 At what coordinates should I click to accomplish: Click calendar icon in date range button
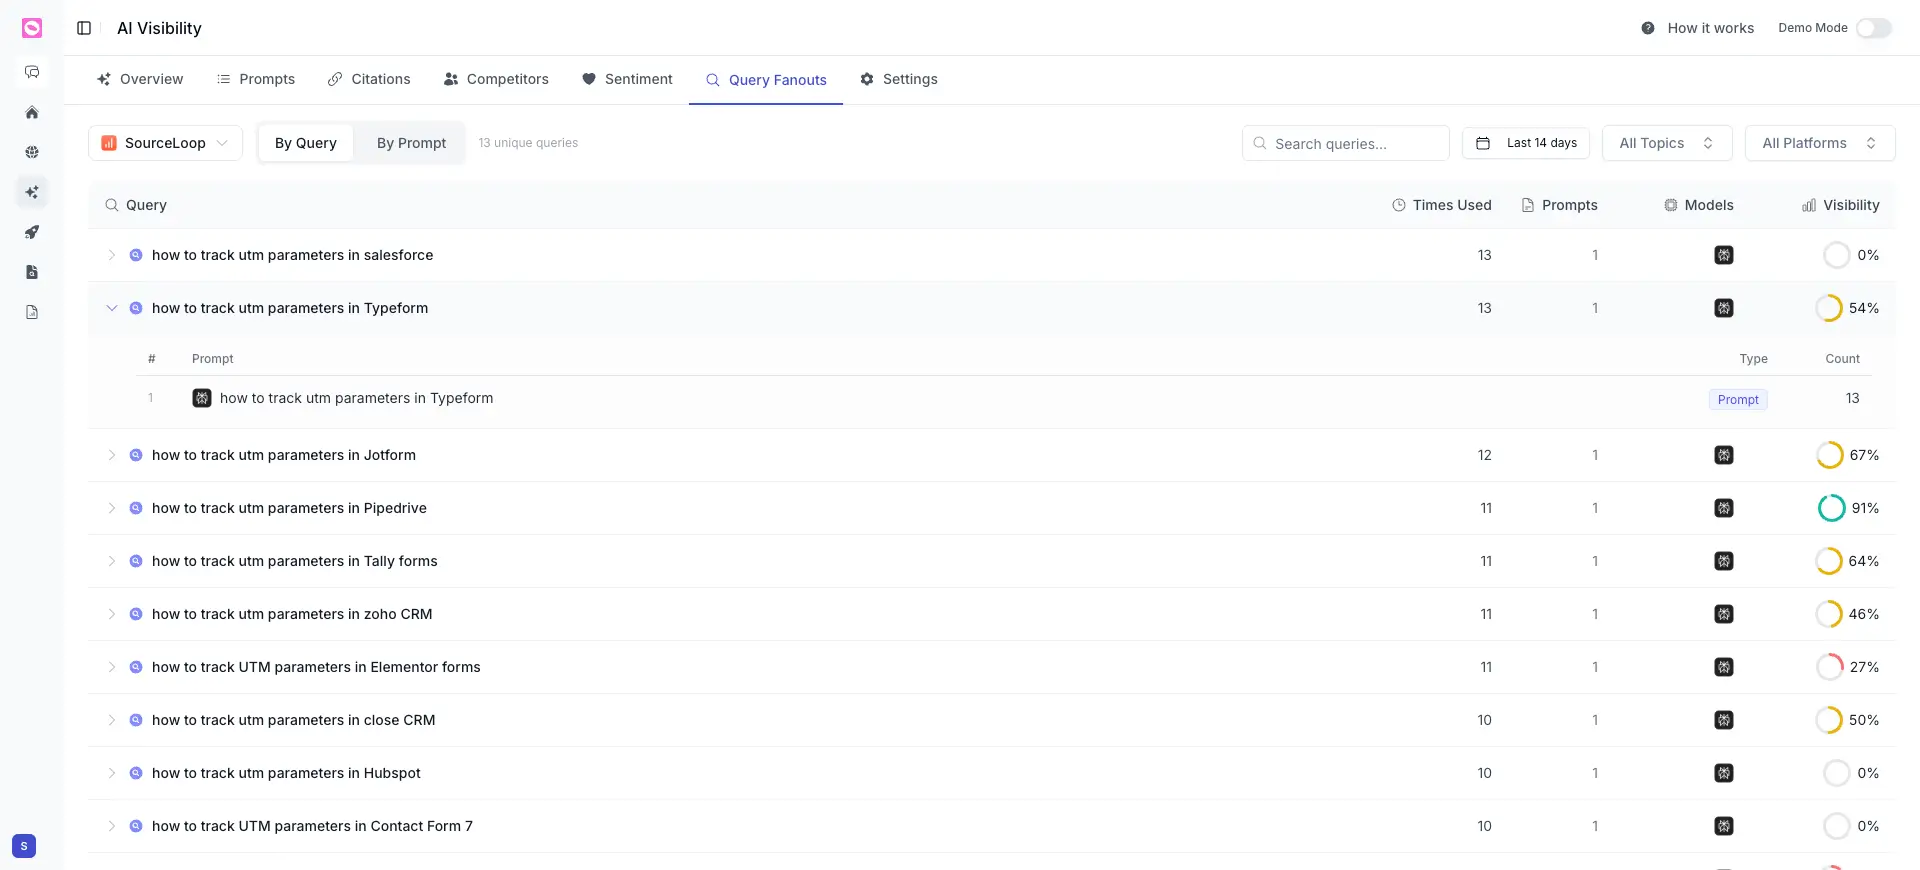pyautogui.click(x=1483, y=143)
